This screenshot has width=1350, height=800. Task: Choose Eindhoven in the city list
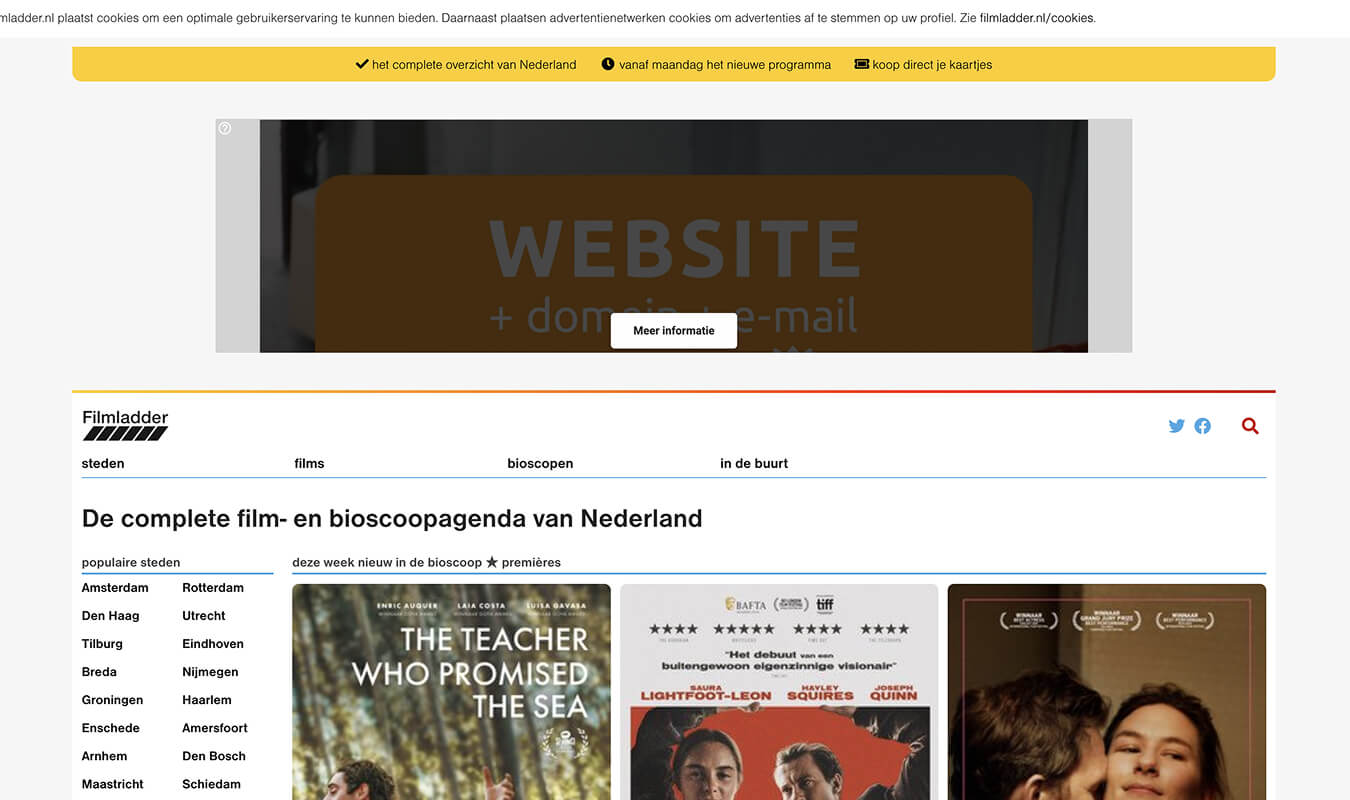click(x=213, y=644)
